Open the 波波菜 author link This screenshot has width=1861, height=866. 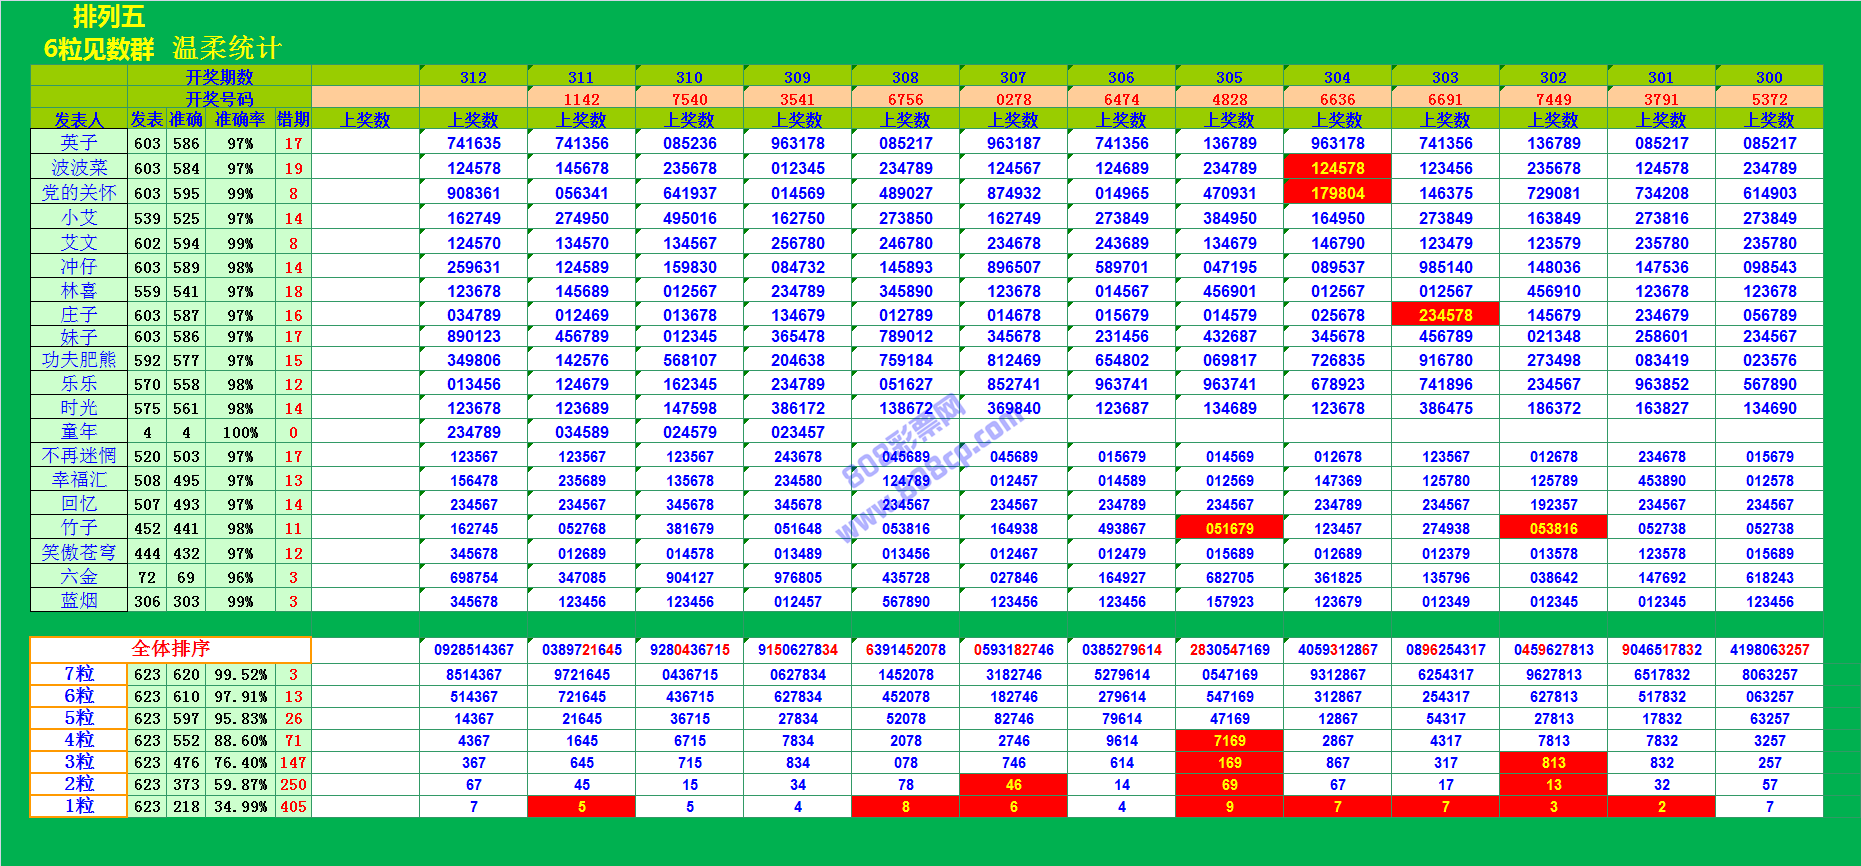click(x=79, y=168)
